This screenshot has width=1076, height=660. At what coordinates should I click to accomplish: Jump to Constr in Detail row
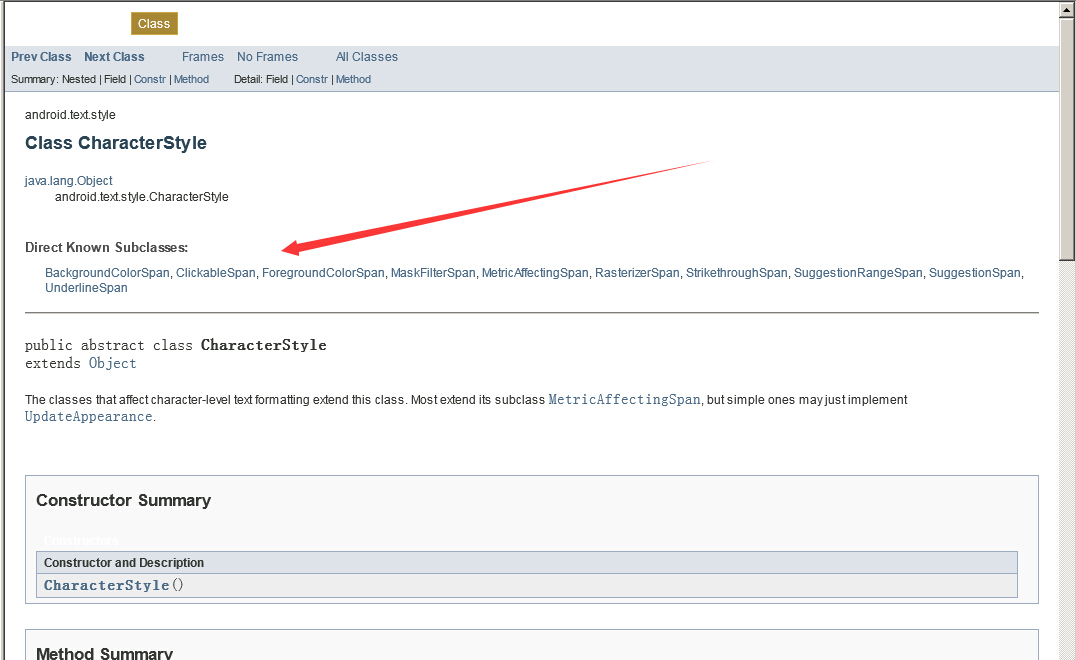[312, 80]
